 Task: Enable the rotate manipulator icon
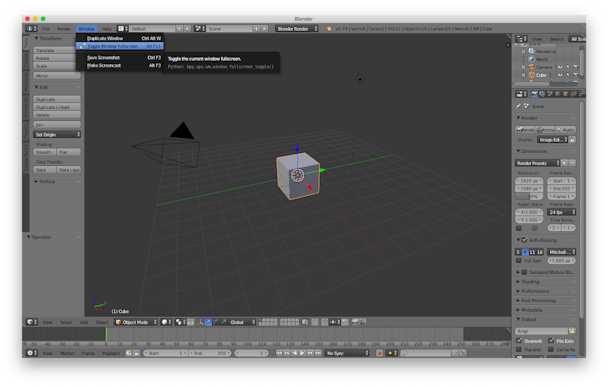click(x=216, y=322)
